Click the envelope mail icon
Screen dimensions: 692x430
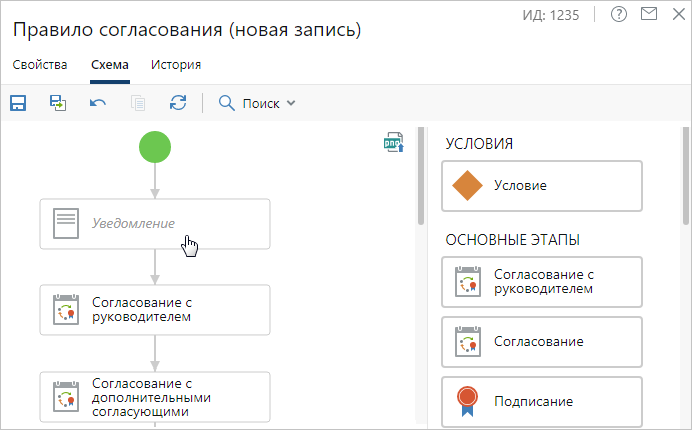click(x=649, y=15)
